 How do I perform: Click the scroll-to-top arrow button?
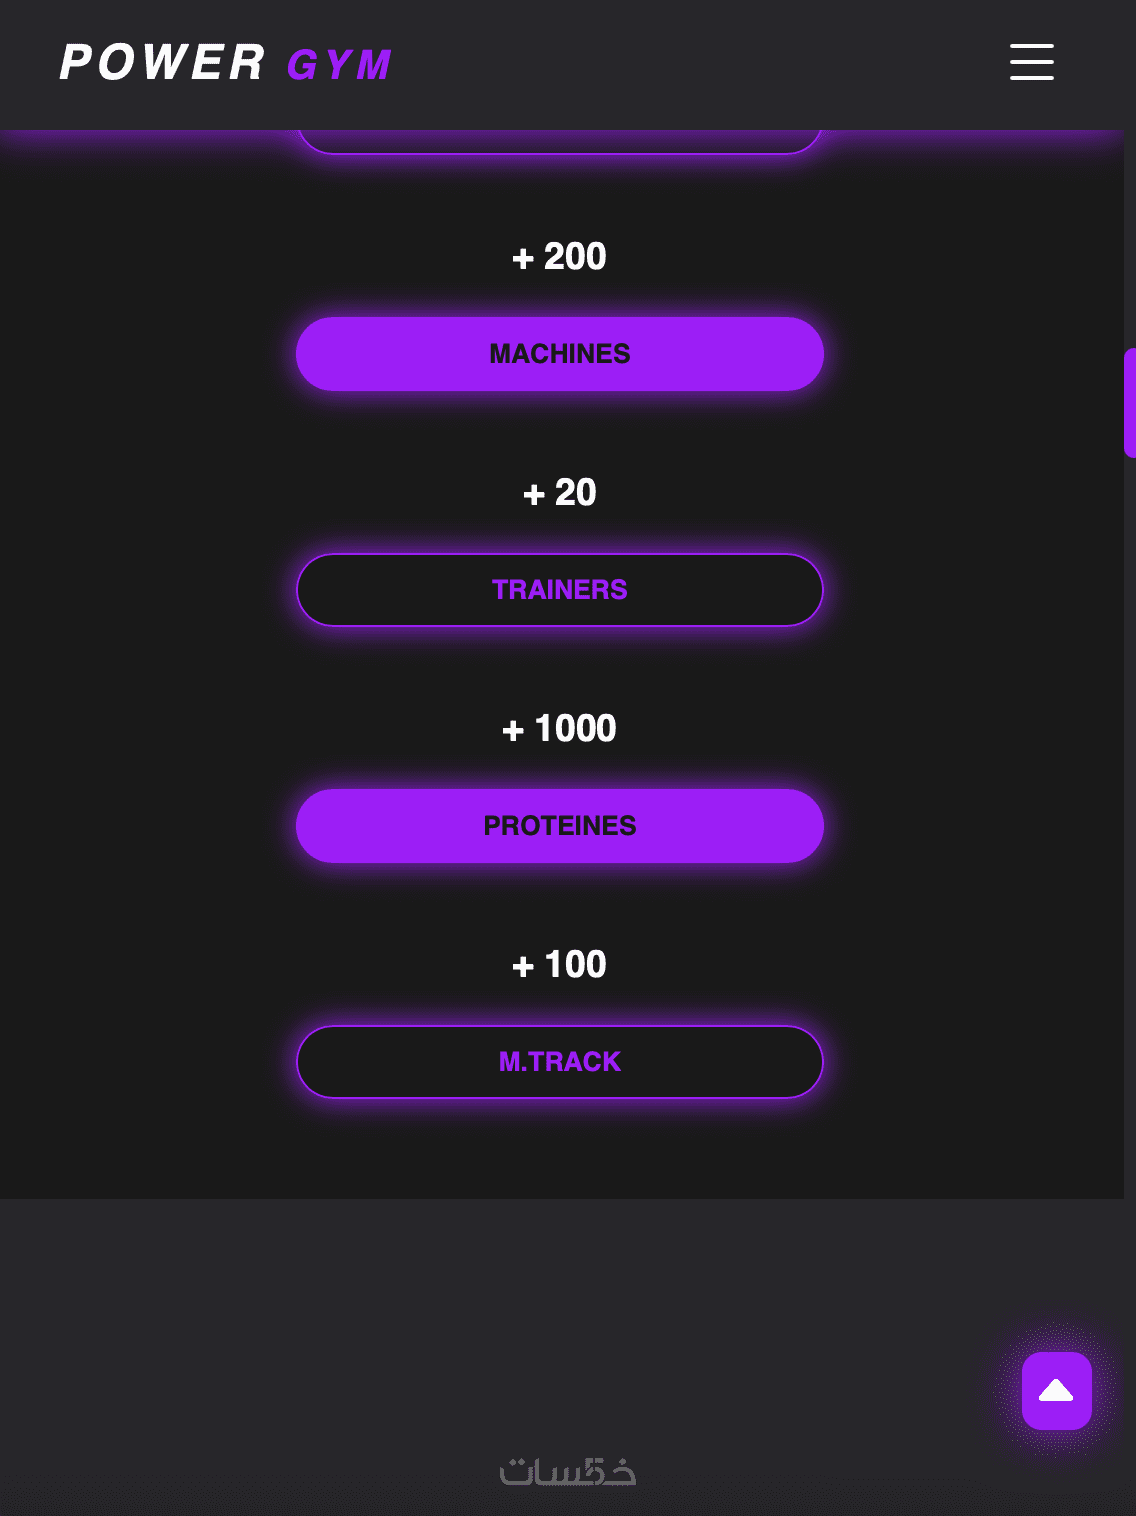[1056, 1390]
